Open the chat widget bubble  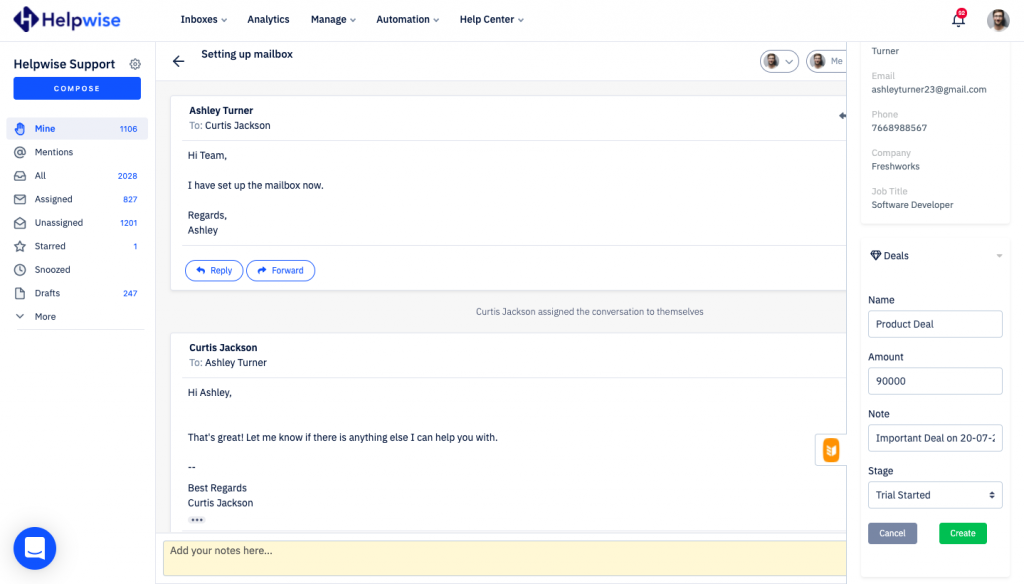35,548
